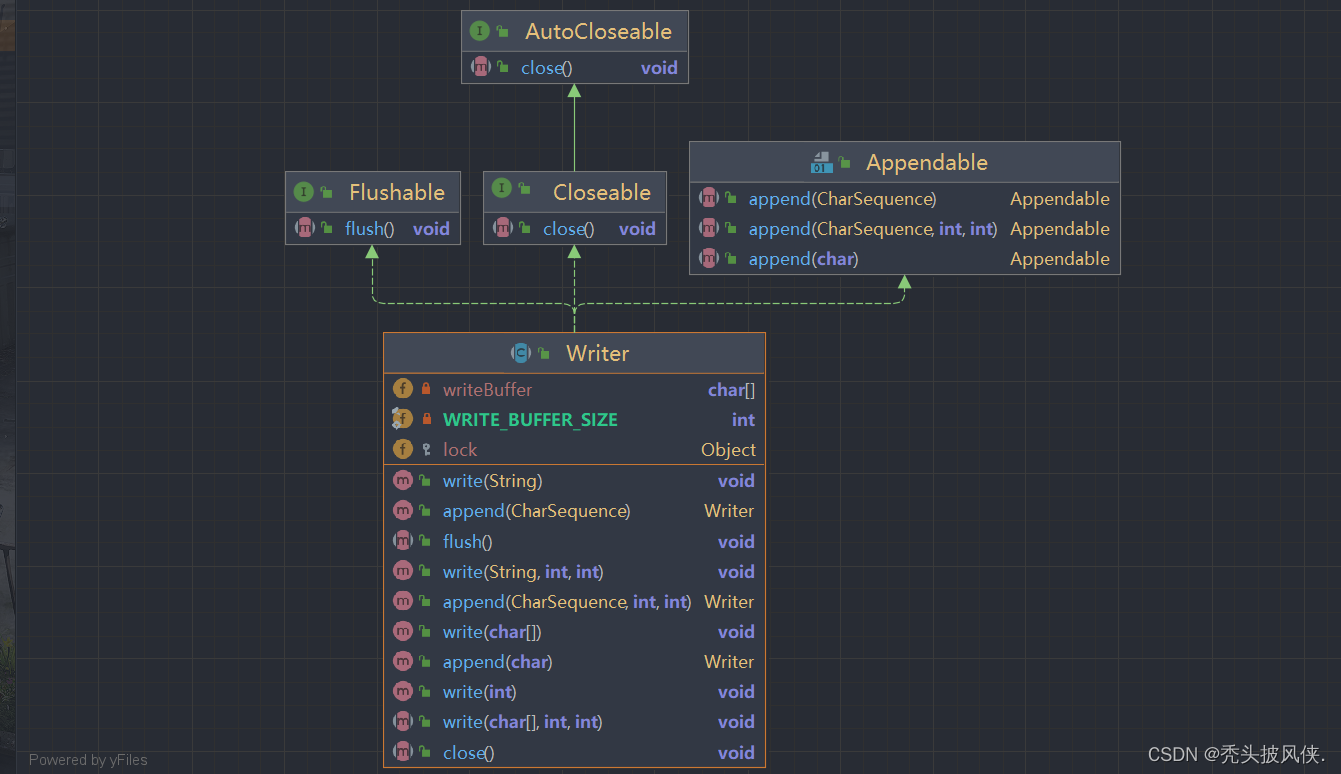Click the Closeable interface icon
This screenshot has width=1341, height=774.
pos(502,188)
